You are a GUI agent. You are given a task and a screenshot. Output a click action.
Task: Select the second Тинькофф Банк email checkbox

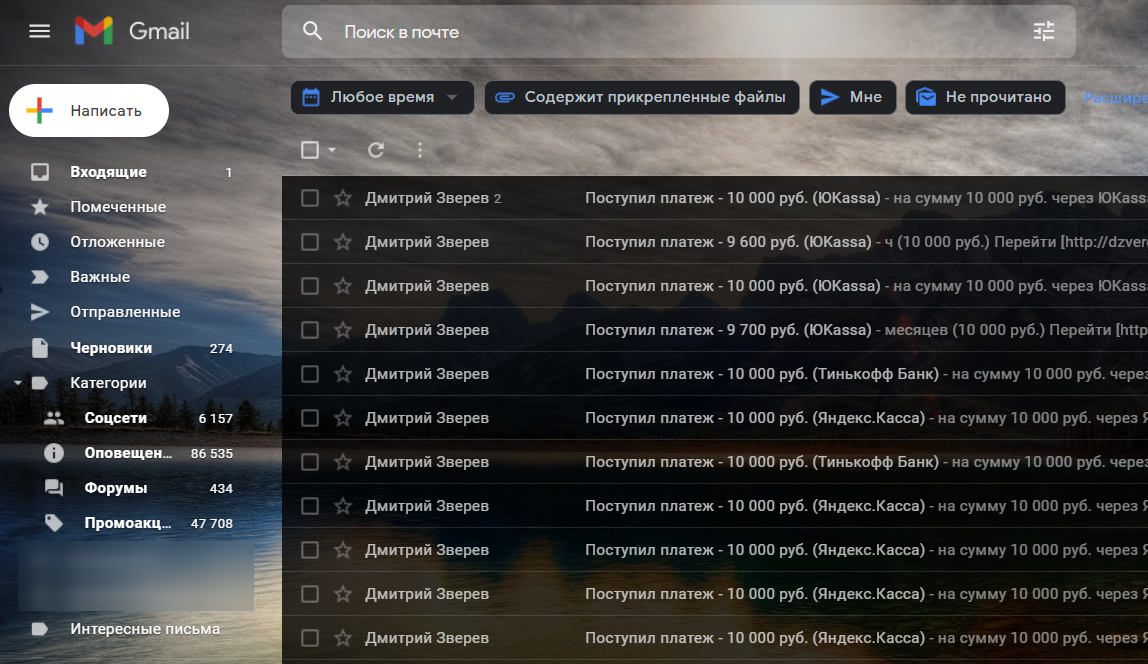310,462
